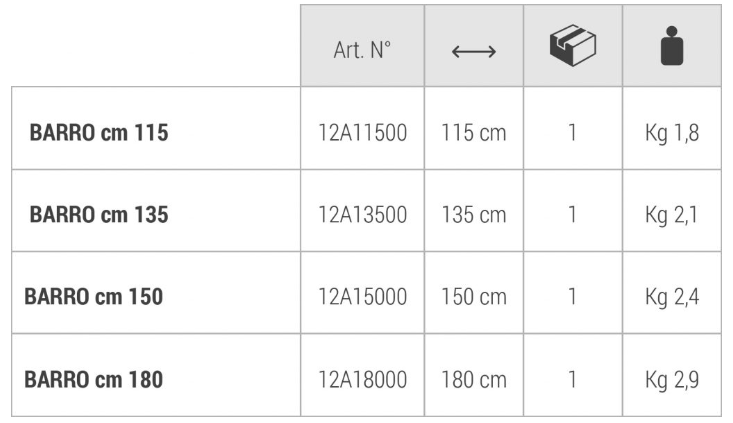Click the weight header icon
Image resolution: width=733 pixels, height=423 pixels.
click(672, 48)
